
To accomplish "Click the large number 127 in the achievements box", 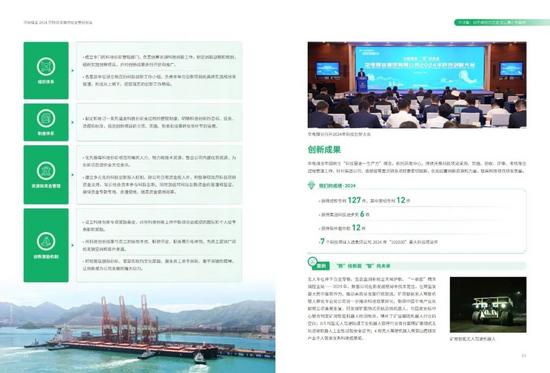I will click(x=354, y=200).
